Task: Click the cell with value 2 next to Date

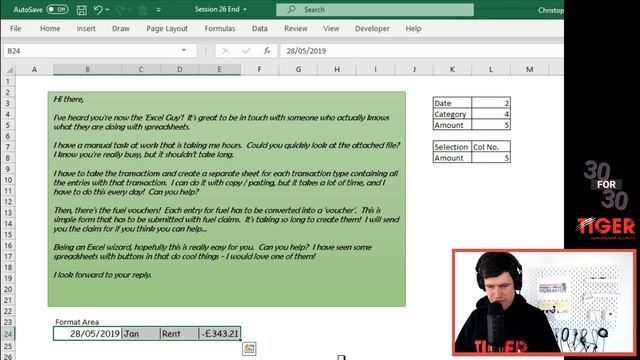Action: tap(491, 103)
